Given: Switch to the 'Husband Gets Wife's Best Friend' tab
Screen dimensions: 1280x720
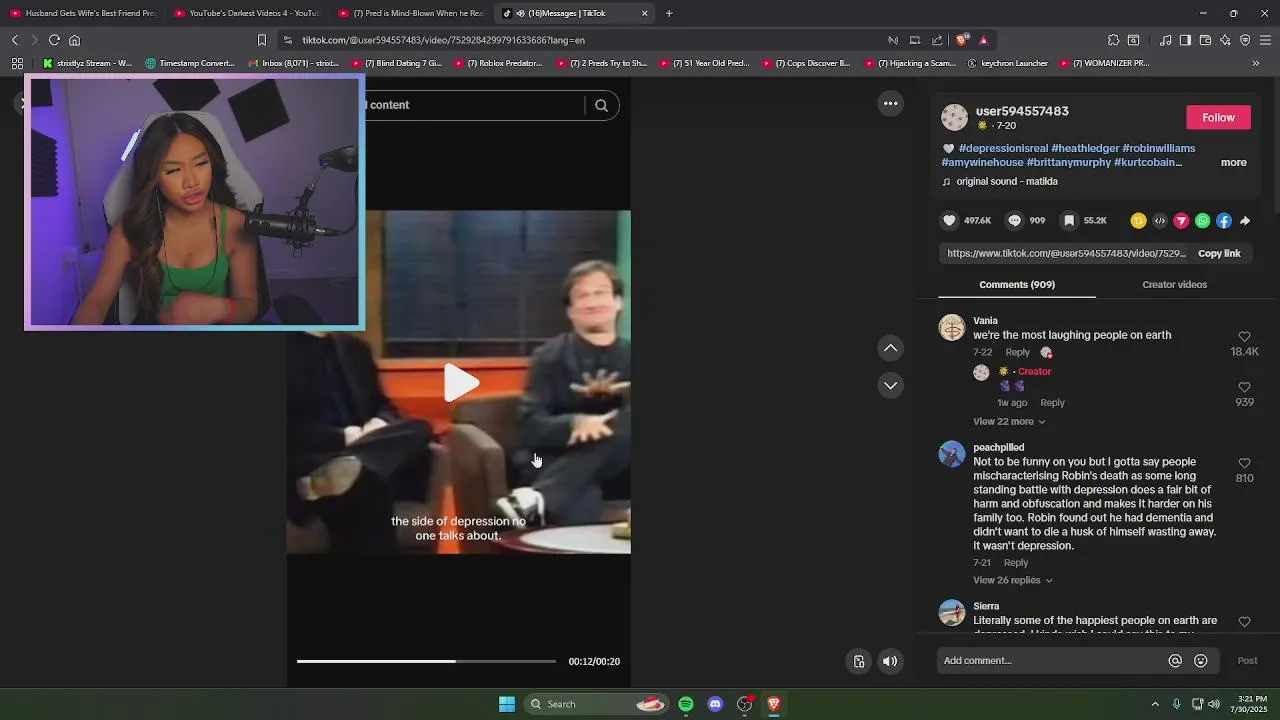Looking at the screenshot, I should pyautogui.click(x=82, y=13).
